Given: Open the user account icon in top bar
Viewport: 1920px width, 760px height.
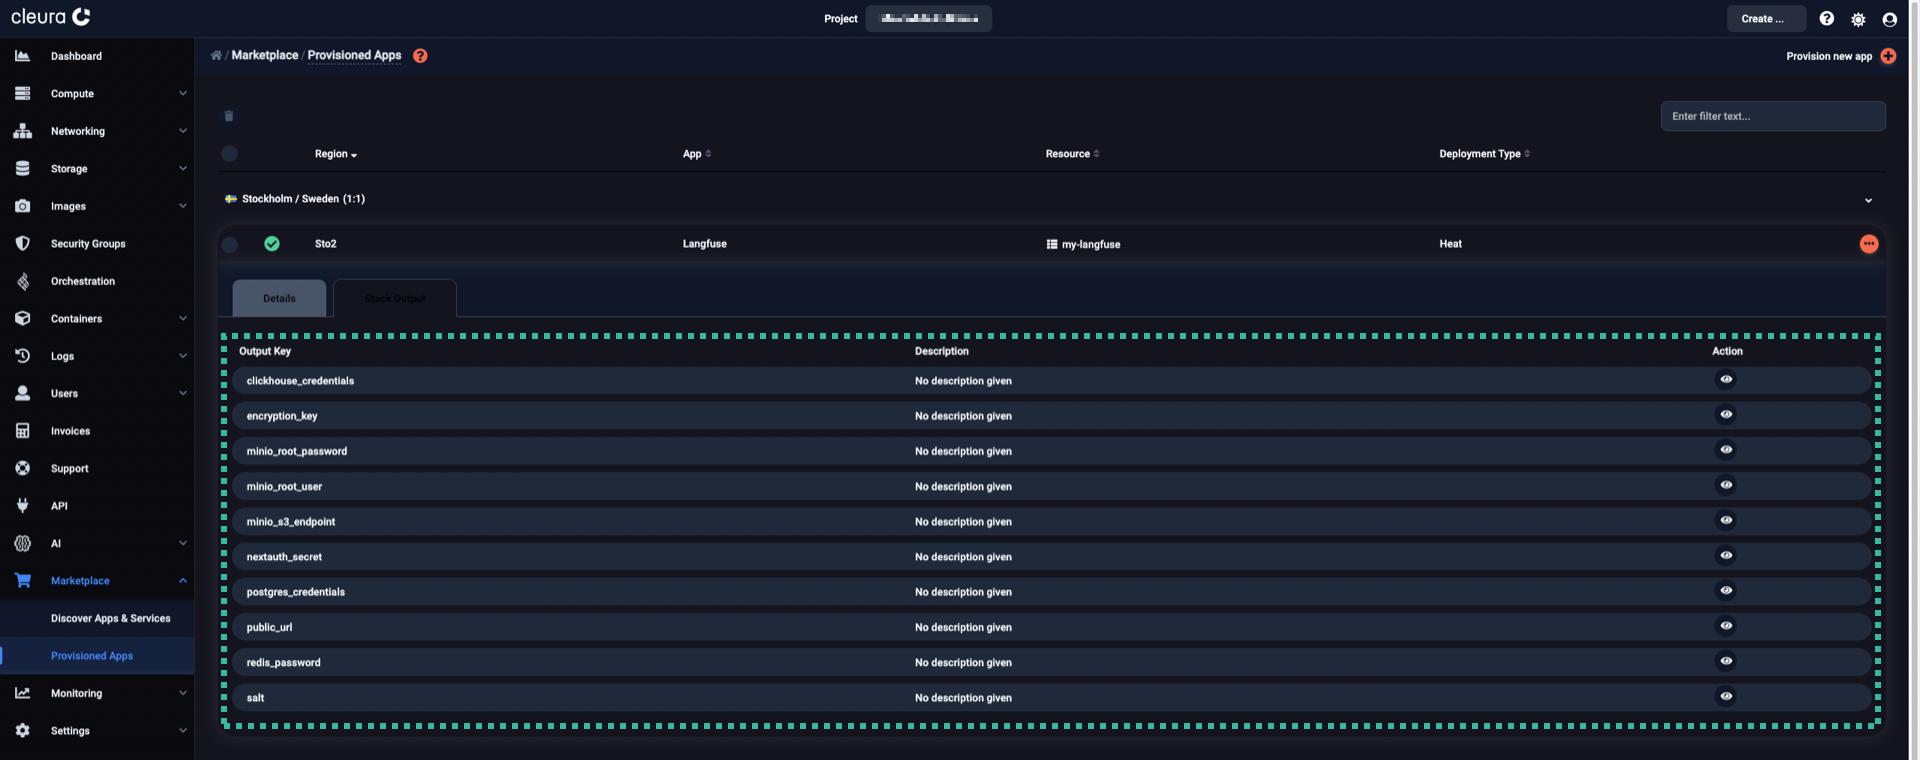Looking at the screenshot, I should tap(1889, 19).
